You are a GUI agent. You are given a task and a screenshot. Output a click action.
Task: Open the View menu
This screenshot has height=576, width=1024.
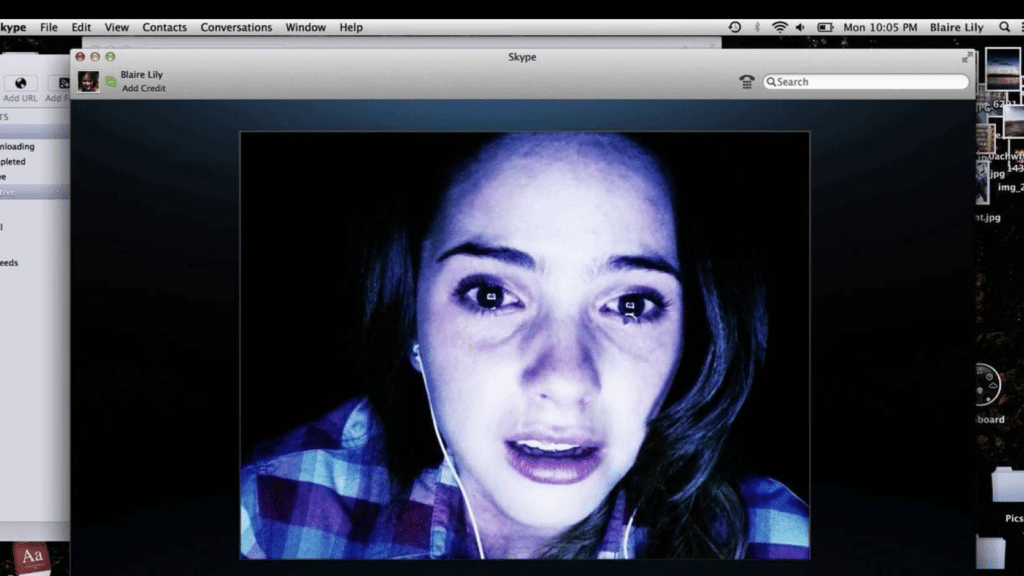pyautogui.click(x=117, y=27)
